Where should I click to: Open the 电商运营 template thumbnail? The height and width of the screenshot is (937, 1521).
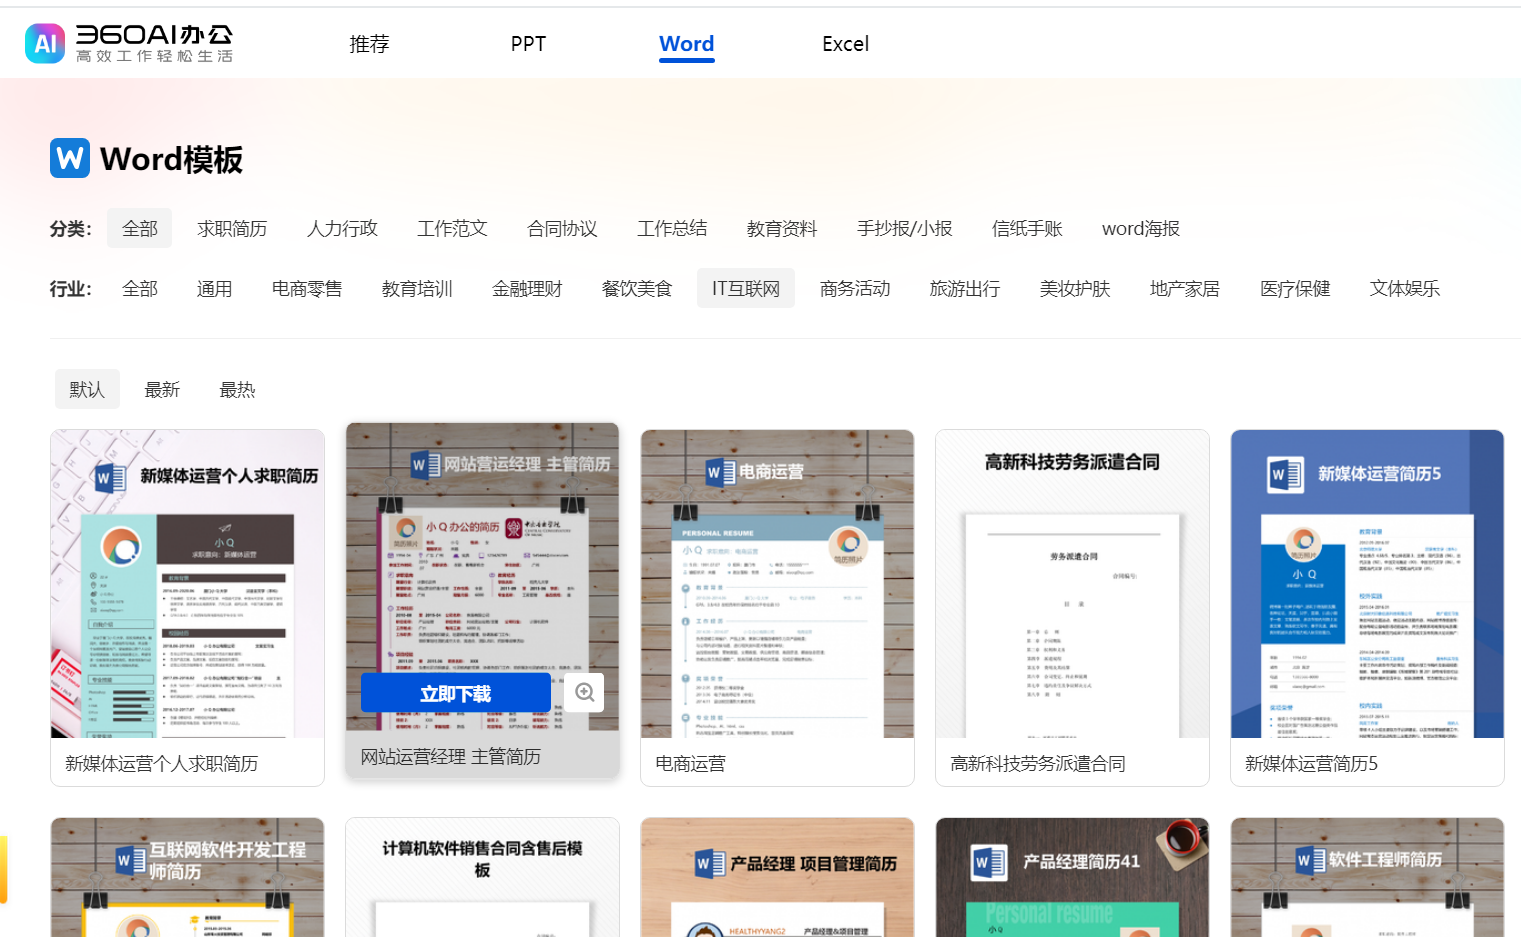coord(776,580)
